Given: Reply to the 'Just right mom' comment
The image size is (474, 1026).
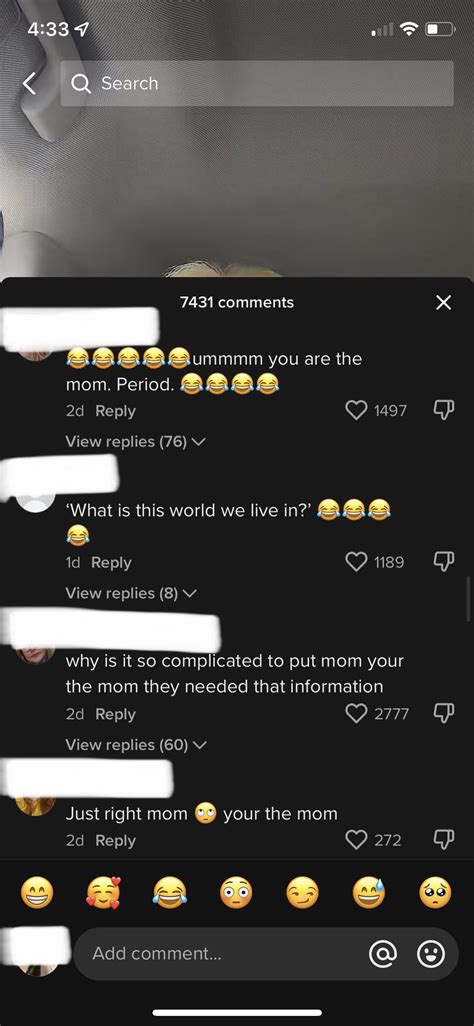Looking at the screenshot, I should tap(115, 840).
